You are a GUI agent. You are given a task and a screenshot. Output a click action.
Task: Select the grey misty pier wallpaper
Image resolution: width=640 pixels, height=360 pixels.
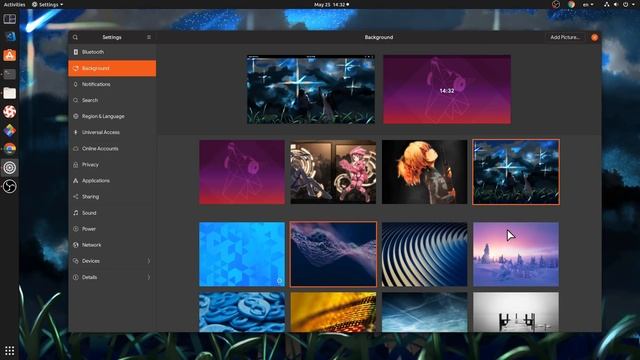pos(516,312)
